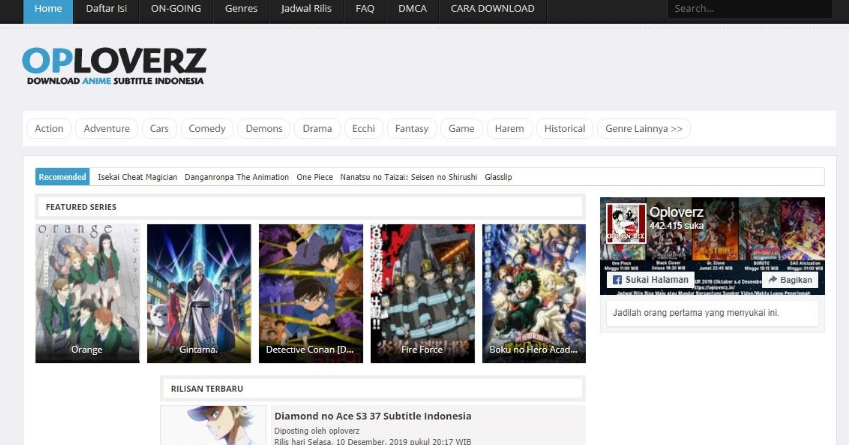
Task: Select the Comedy genre tag
Action: (207, 129)
